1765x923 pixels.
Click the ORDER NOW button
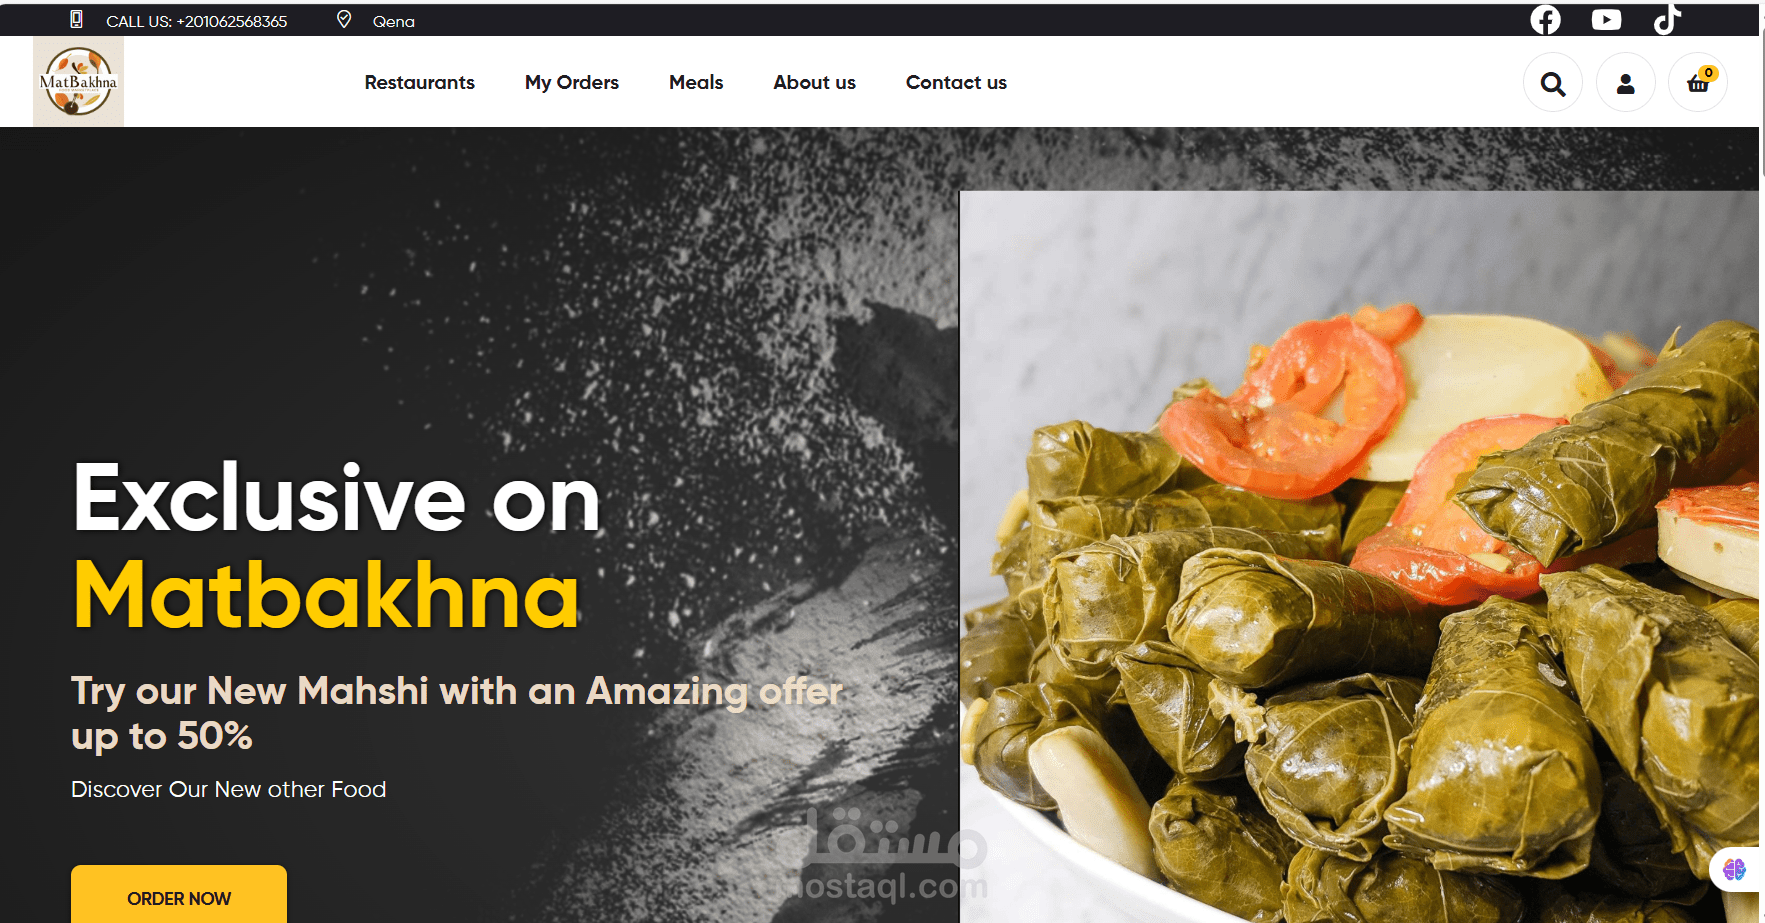coord(179,895)
